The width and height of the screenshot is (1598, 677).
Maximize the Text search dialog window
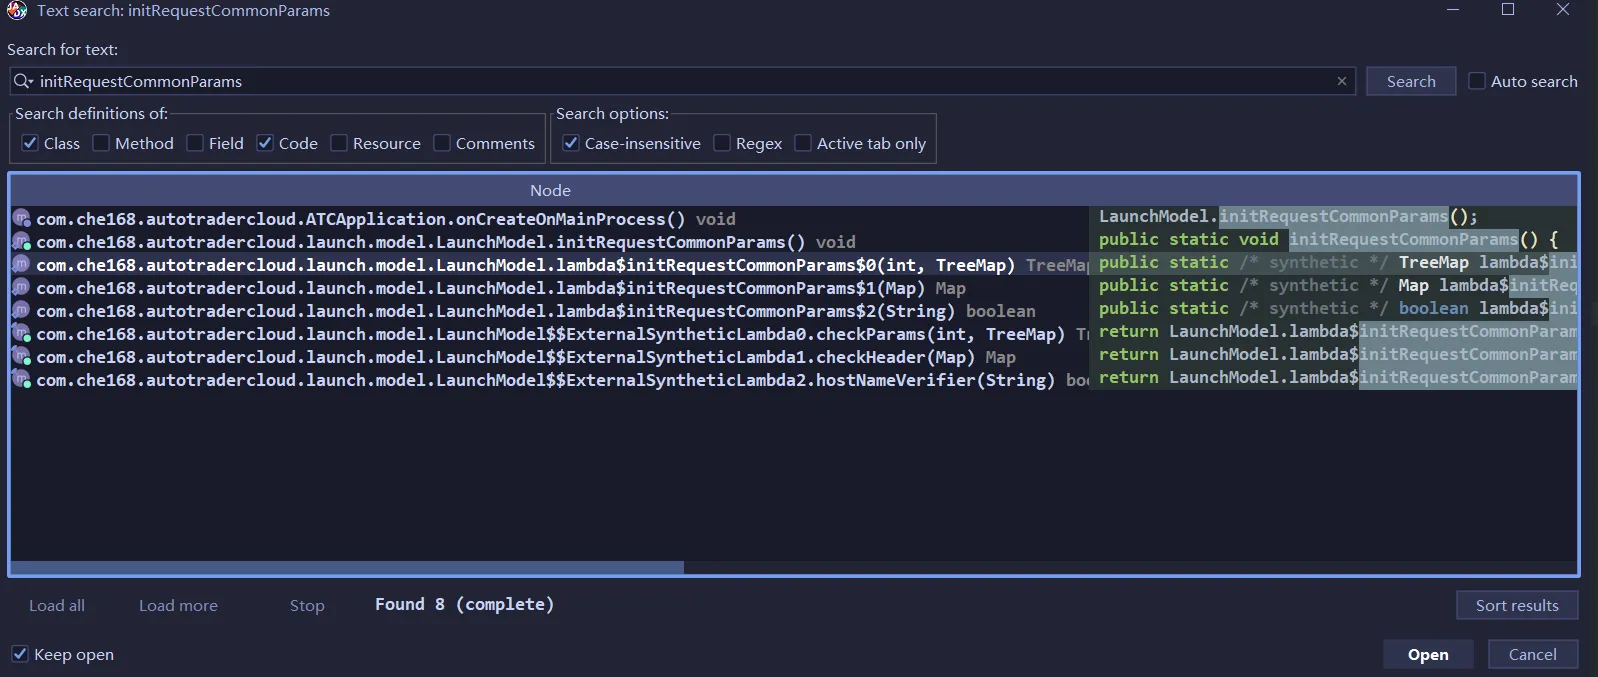click(1508, 10)
